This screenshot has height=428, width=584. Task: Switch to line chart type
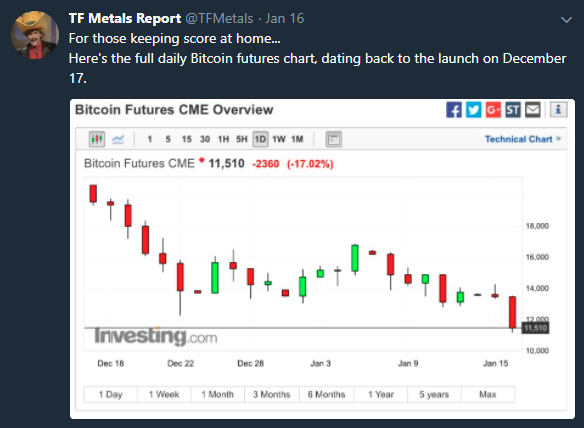[118, 139]
